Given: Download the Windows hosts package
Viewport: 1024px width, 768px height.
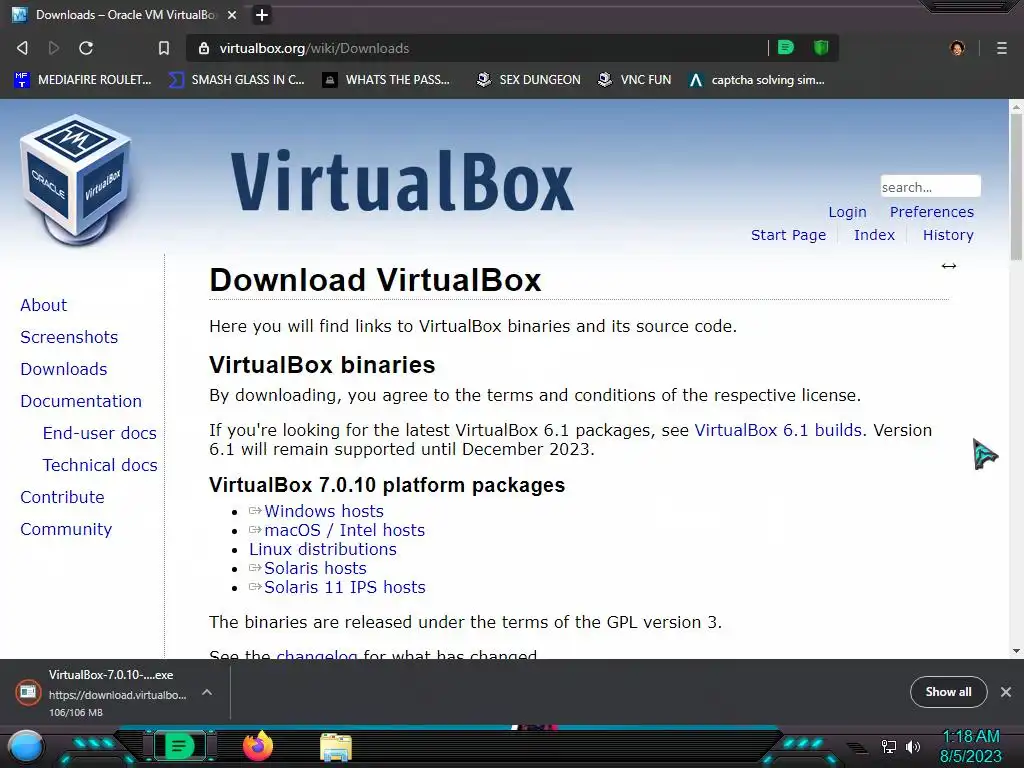Looking at the screenshot, I should (x=323, y=511).
